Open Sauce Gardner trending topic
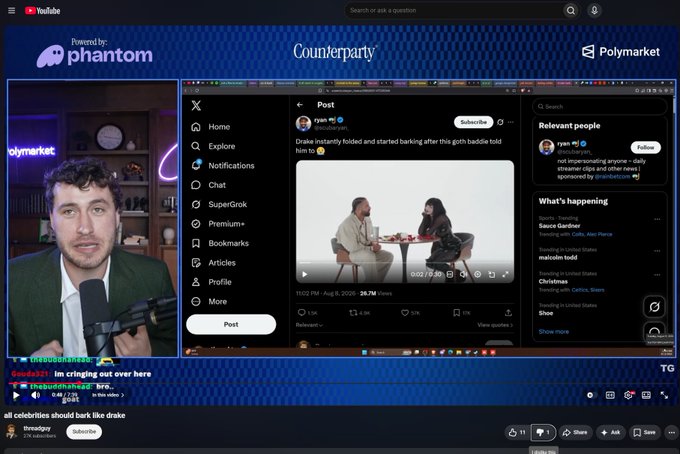Image resolution: width=680 pixels, height=454 pixels. (559, 226)
